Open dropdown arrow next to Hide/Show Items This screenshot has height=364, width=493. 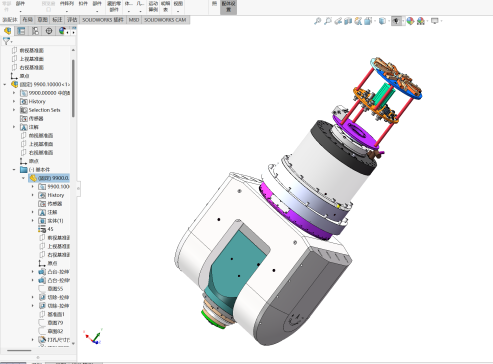click(x=403, y=21)
